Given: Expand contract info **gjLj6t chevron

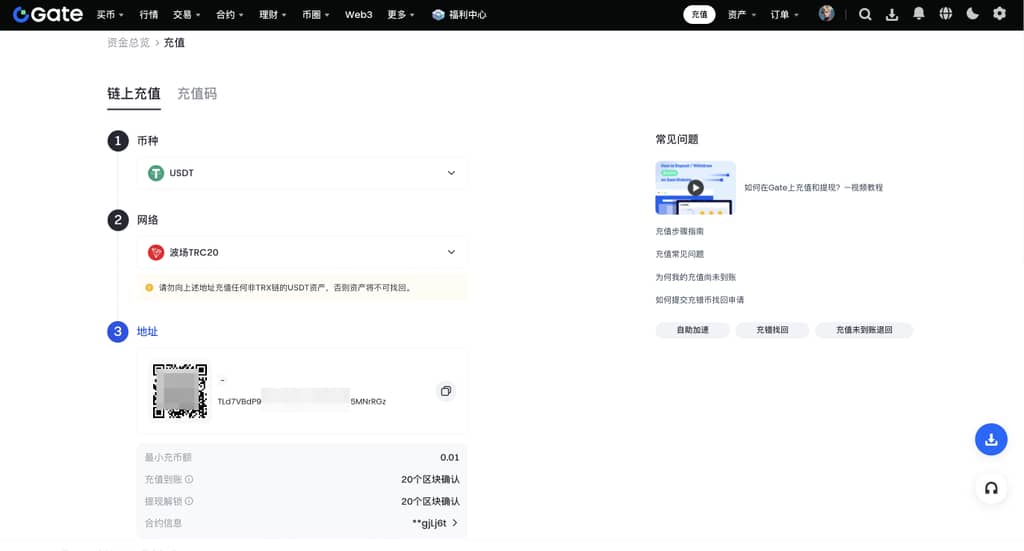Looking at the screenshot, I should click(x=455, y=523).
